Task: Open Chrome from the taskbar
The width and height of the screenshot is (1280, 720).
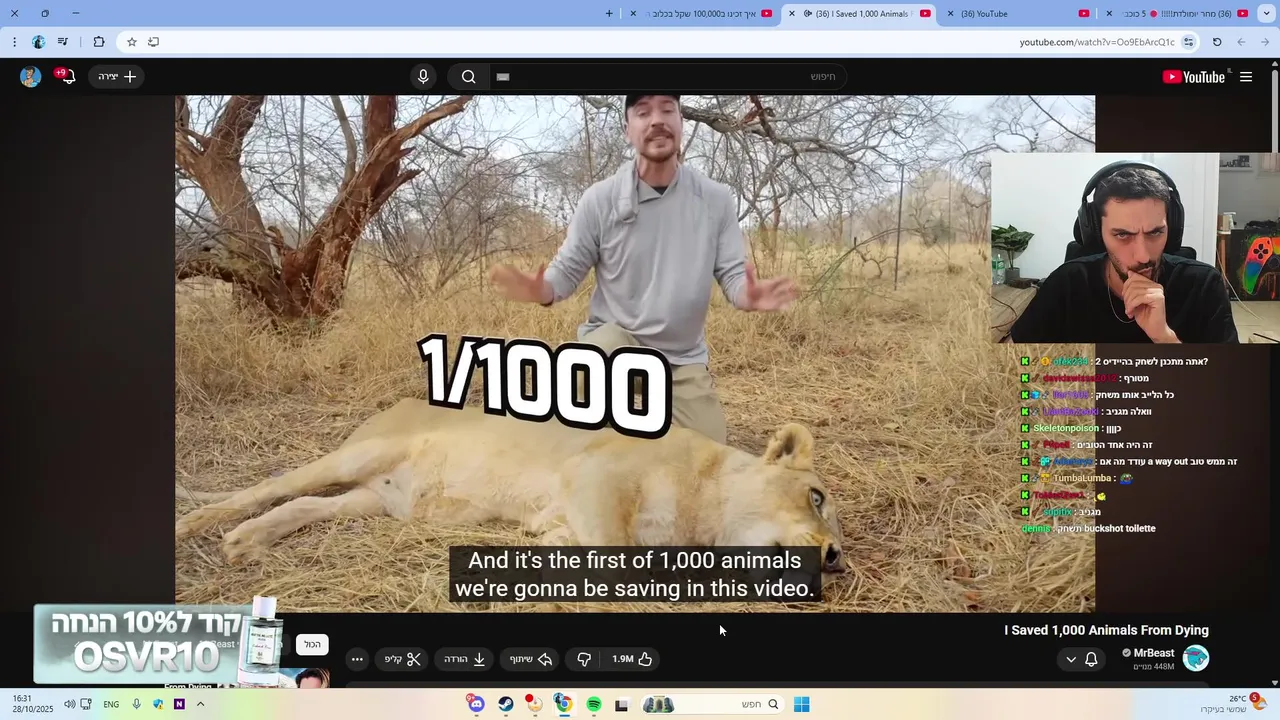Action: pos(563,704)
